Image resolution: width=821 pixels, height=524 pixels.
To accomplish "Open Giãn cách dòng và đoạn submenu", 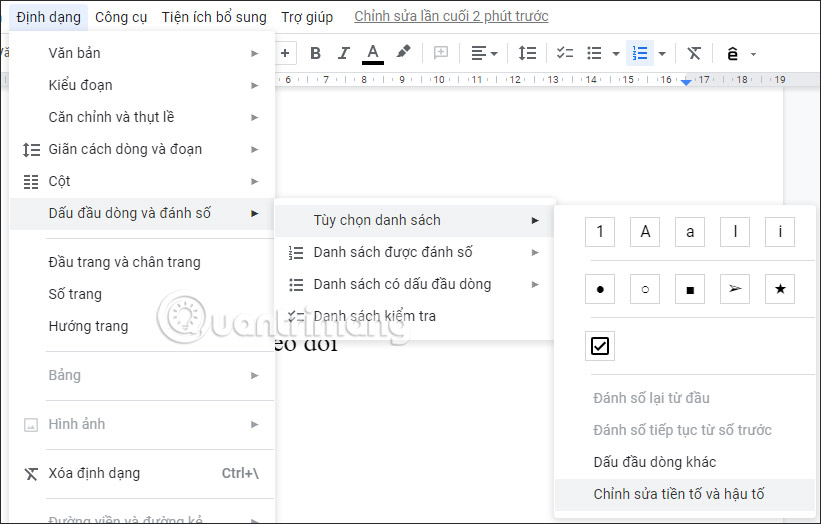I will (142, 149).
